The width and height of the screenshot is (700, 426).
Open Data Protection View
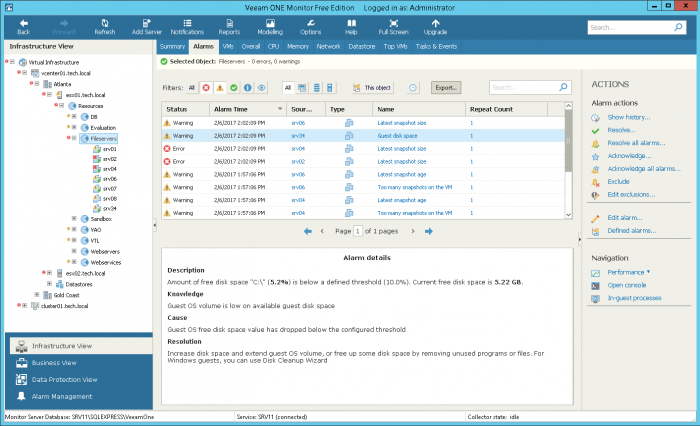click(79, 380)
